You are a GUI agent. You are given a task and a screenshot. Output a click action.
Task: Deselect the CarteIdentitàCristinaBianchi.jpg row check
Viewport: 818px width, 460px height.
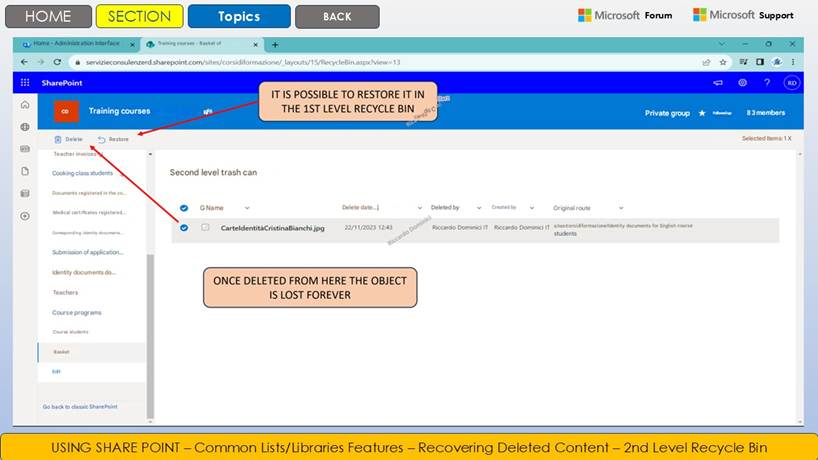pyautogui.click(x=184, y=228)
